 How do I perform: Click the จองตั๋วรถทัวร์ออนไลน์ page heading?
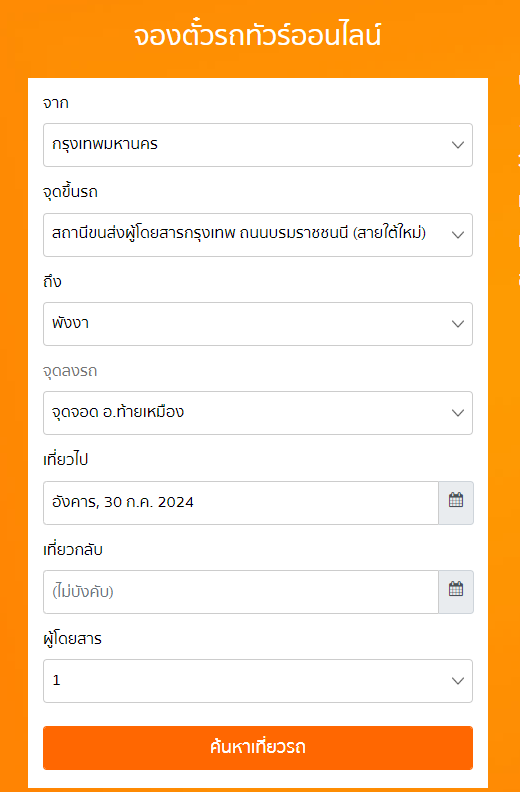coord(257,36)
